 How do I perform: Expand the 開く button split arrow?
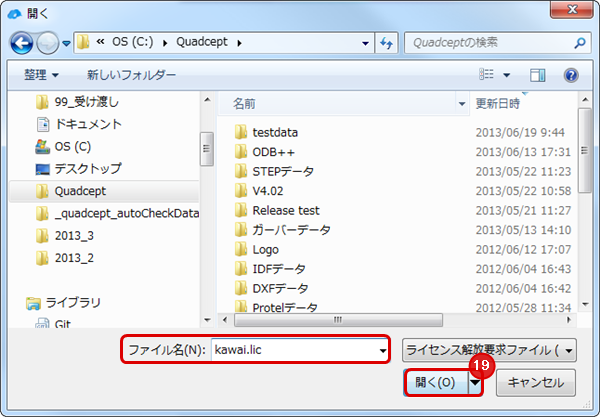475,383
